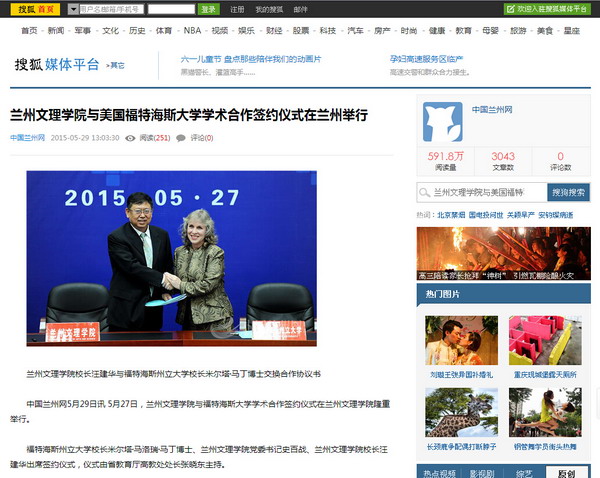
Task: Open the 新闻 navigation menu item
Action: click(x=56, y=31)
